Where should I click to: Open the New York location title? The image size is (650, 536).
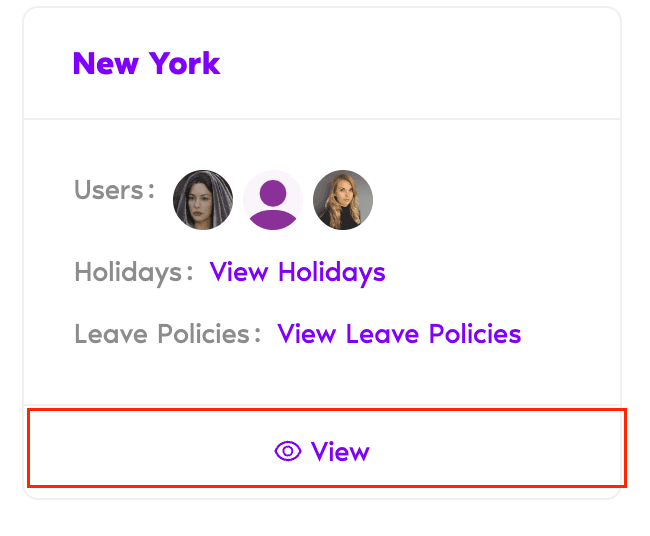(x=146, y=64)
